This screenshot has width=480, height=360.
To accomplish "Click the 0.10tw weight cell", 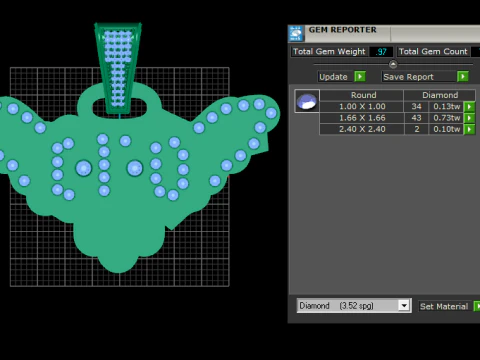I will point(446,129).
